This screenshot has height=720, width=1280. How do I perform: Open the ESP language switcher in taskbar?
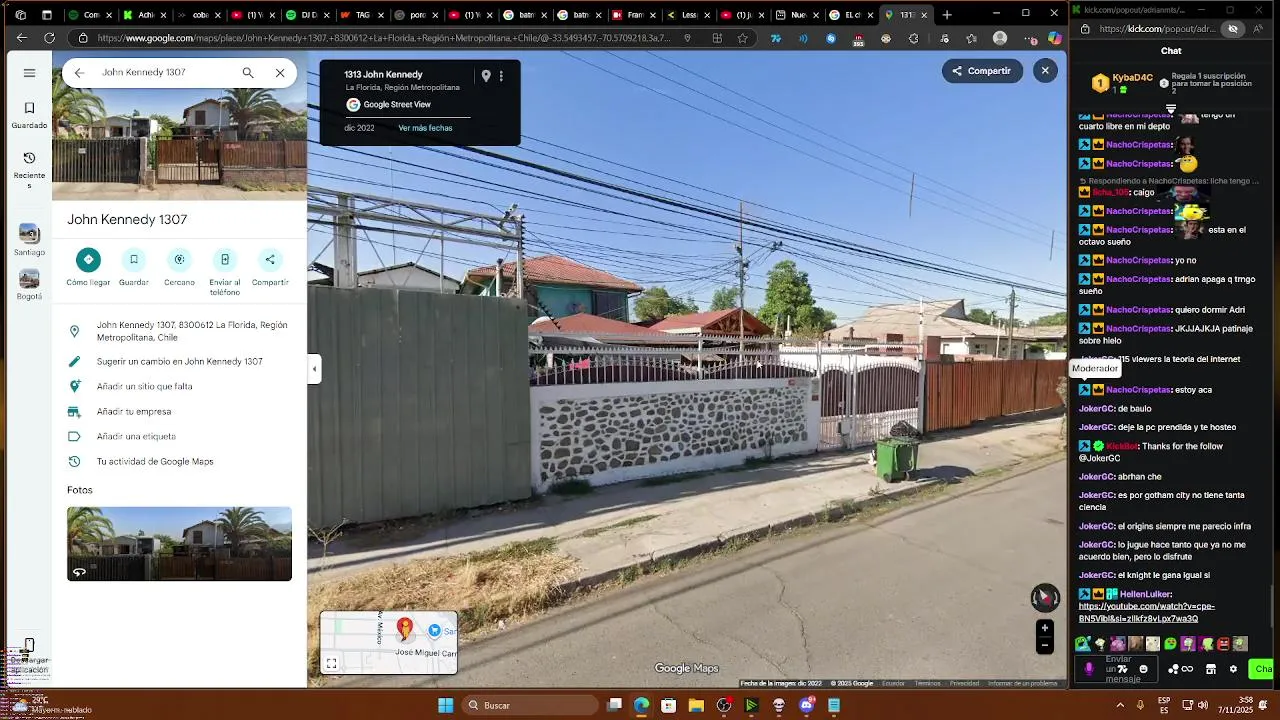pos(1164,705)
